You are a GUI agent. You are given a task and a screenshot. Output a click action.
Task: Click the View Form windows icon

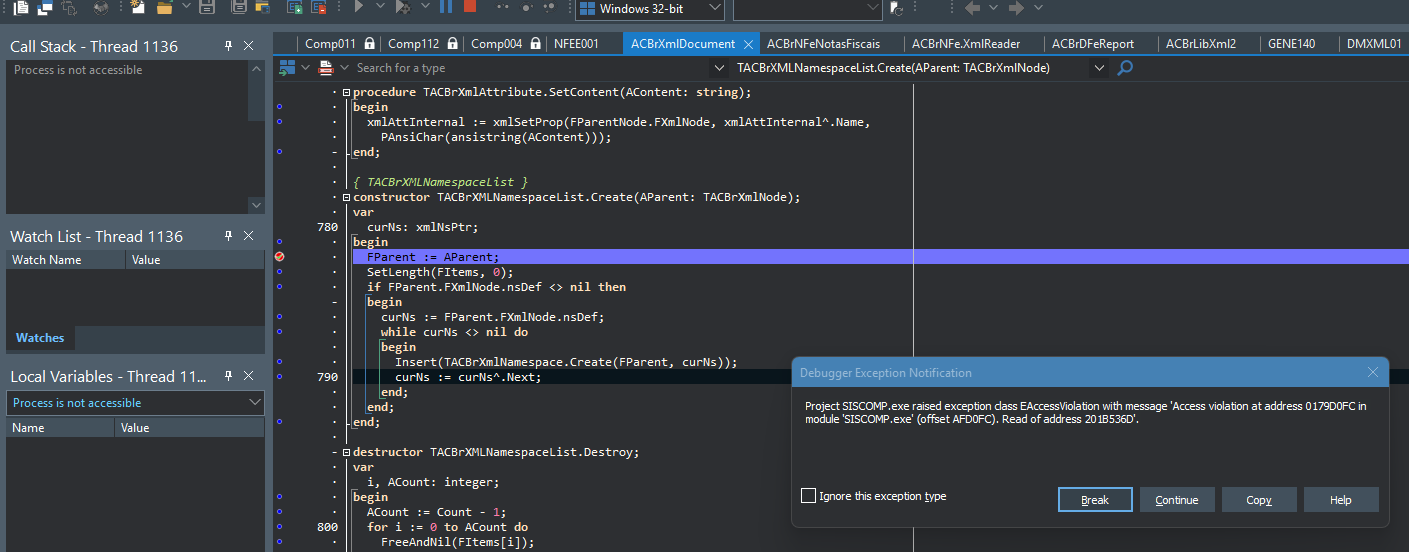(x=45, y=8)
